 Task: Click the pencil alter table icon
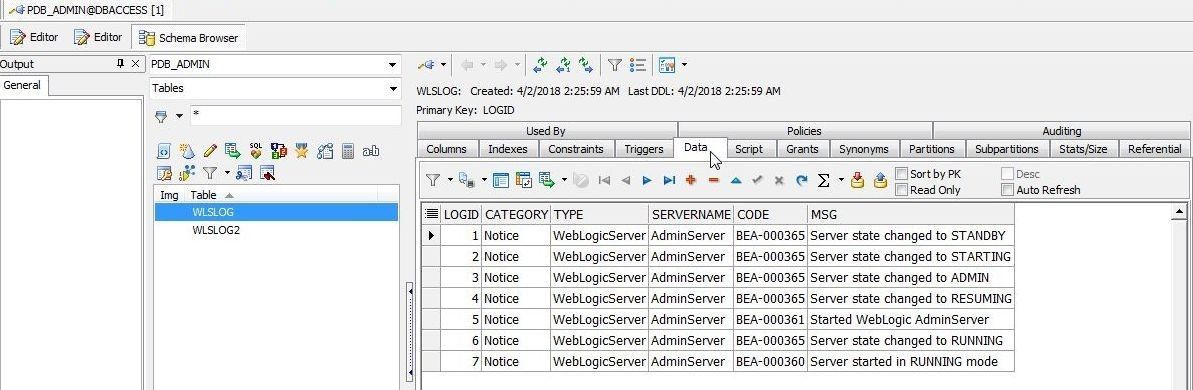coord(210,151)
